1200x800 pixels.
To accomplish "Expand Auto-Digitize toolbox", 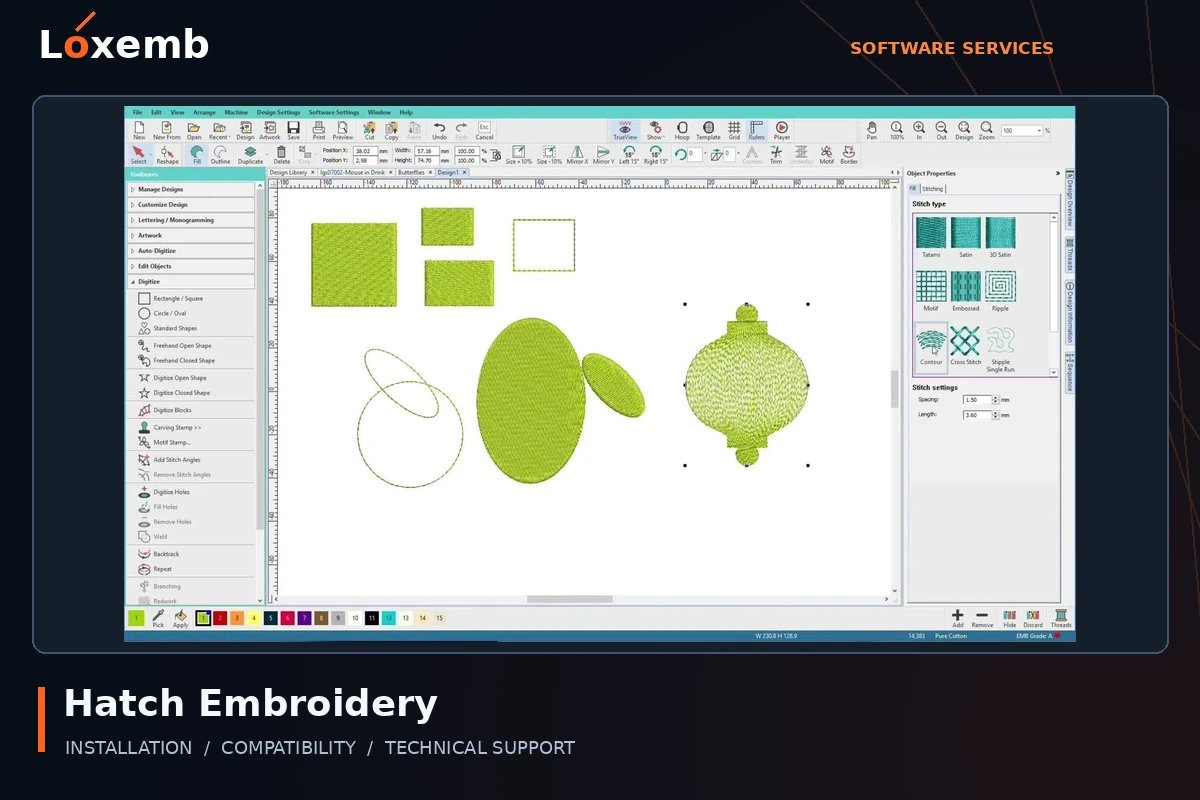I will pyautogui.click(x=190, y=251).
